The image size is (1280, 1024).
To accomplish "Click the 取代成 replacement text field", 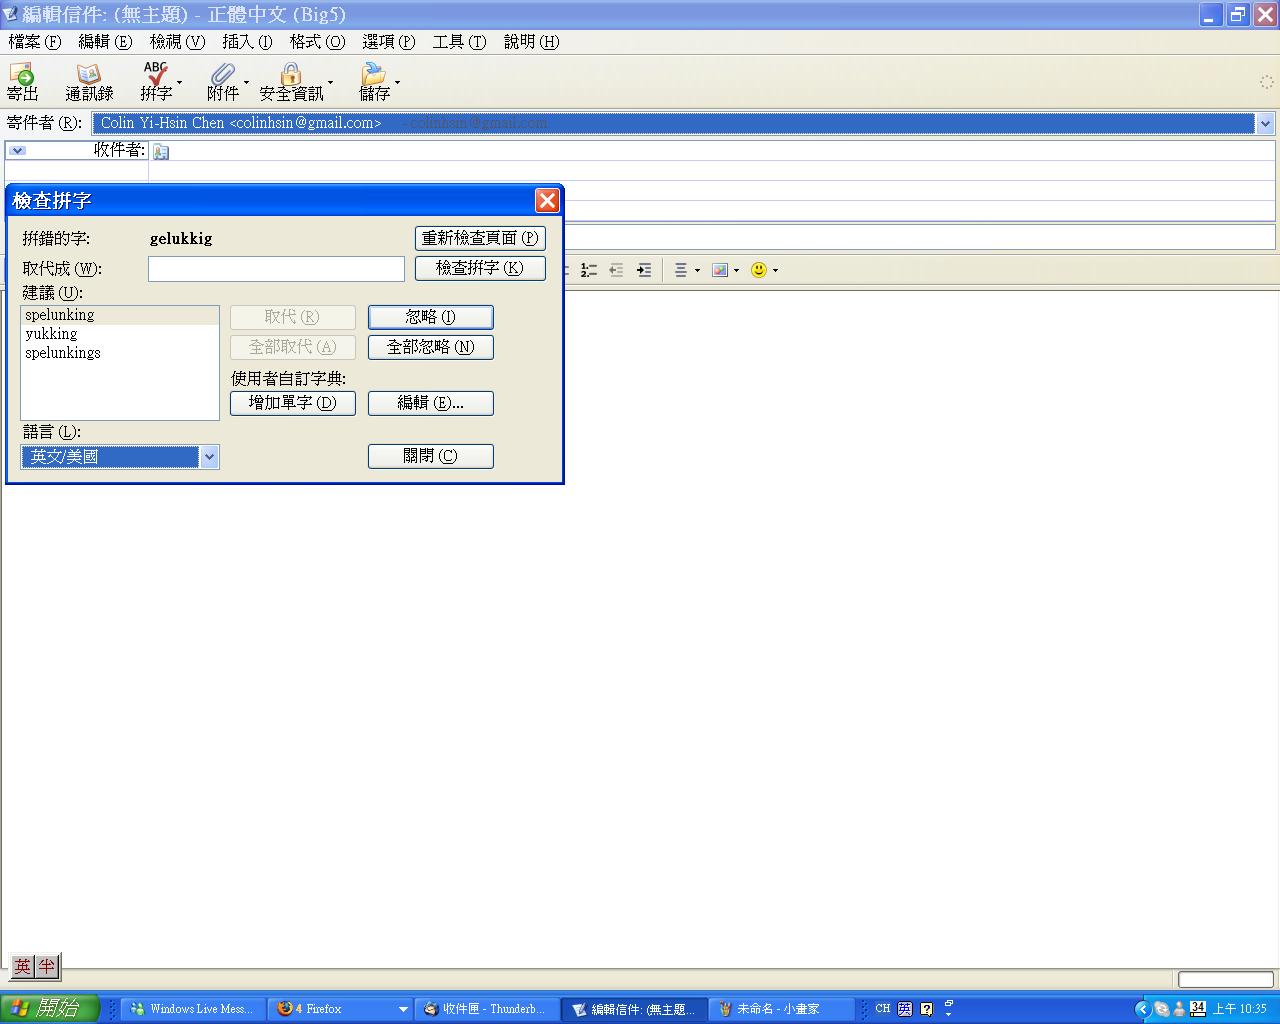I will (x=276, y=269).
